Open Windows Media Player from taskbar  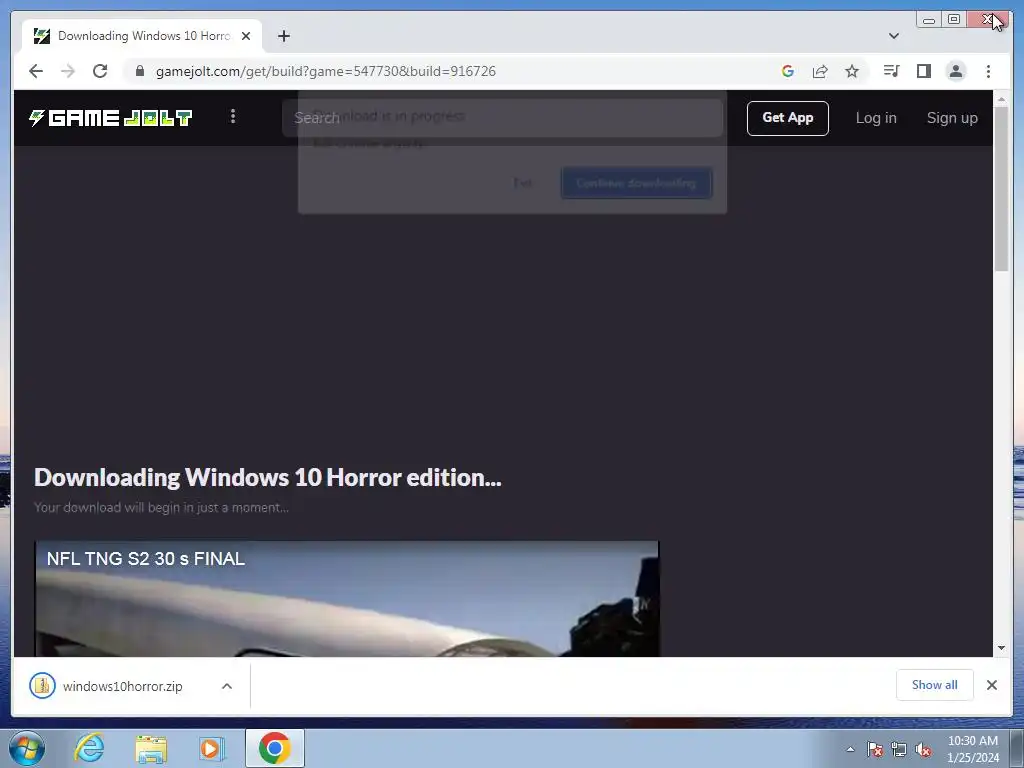click(212, 748)
